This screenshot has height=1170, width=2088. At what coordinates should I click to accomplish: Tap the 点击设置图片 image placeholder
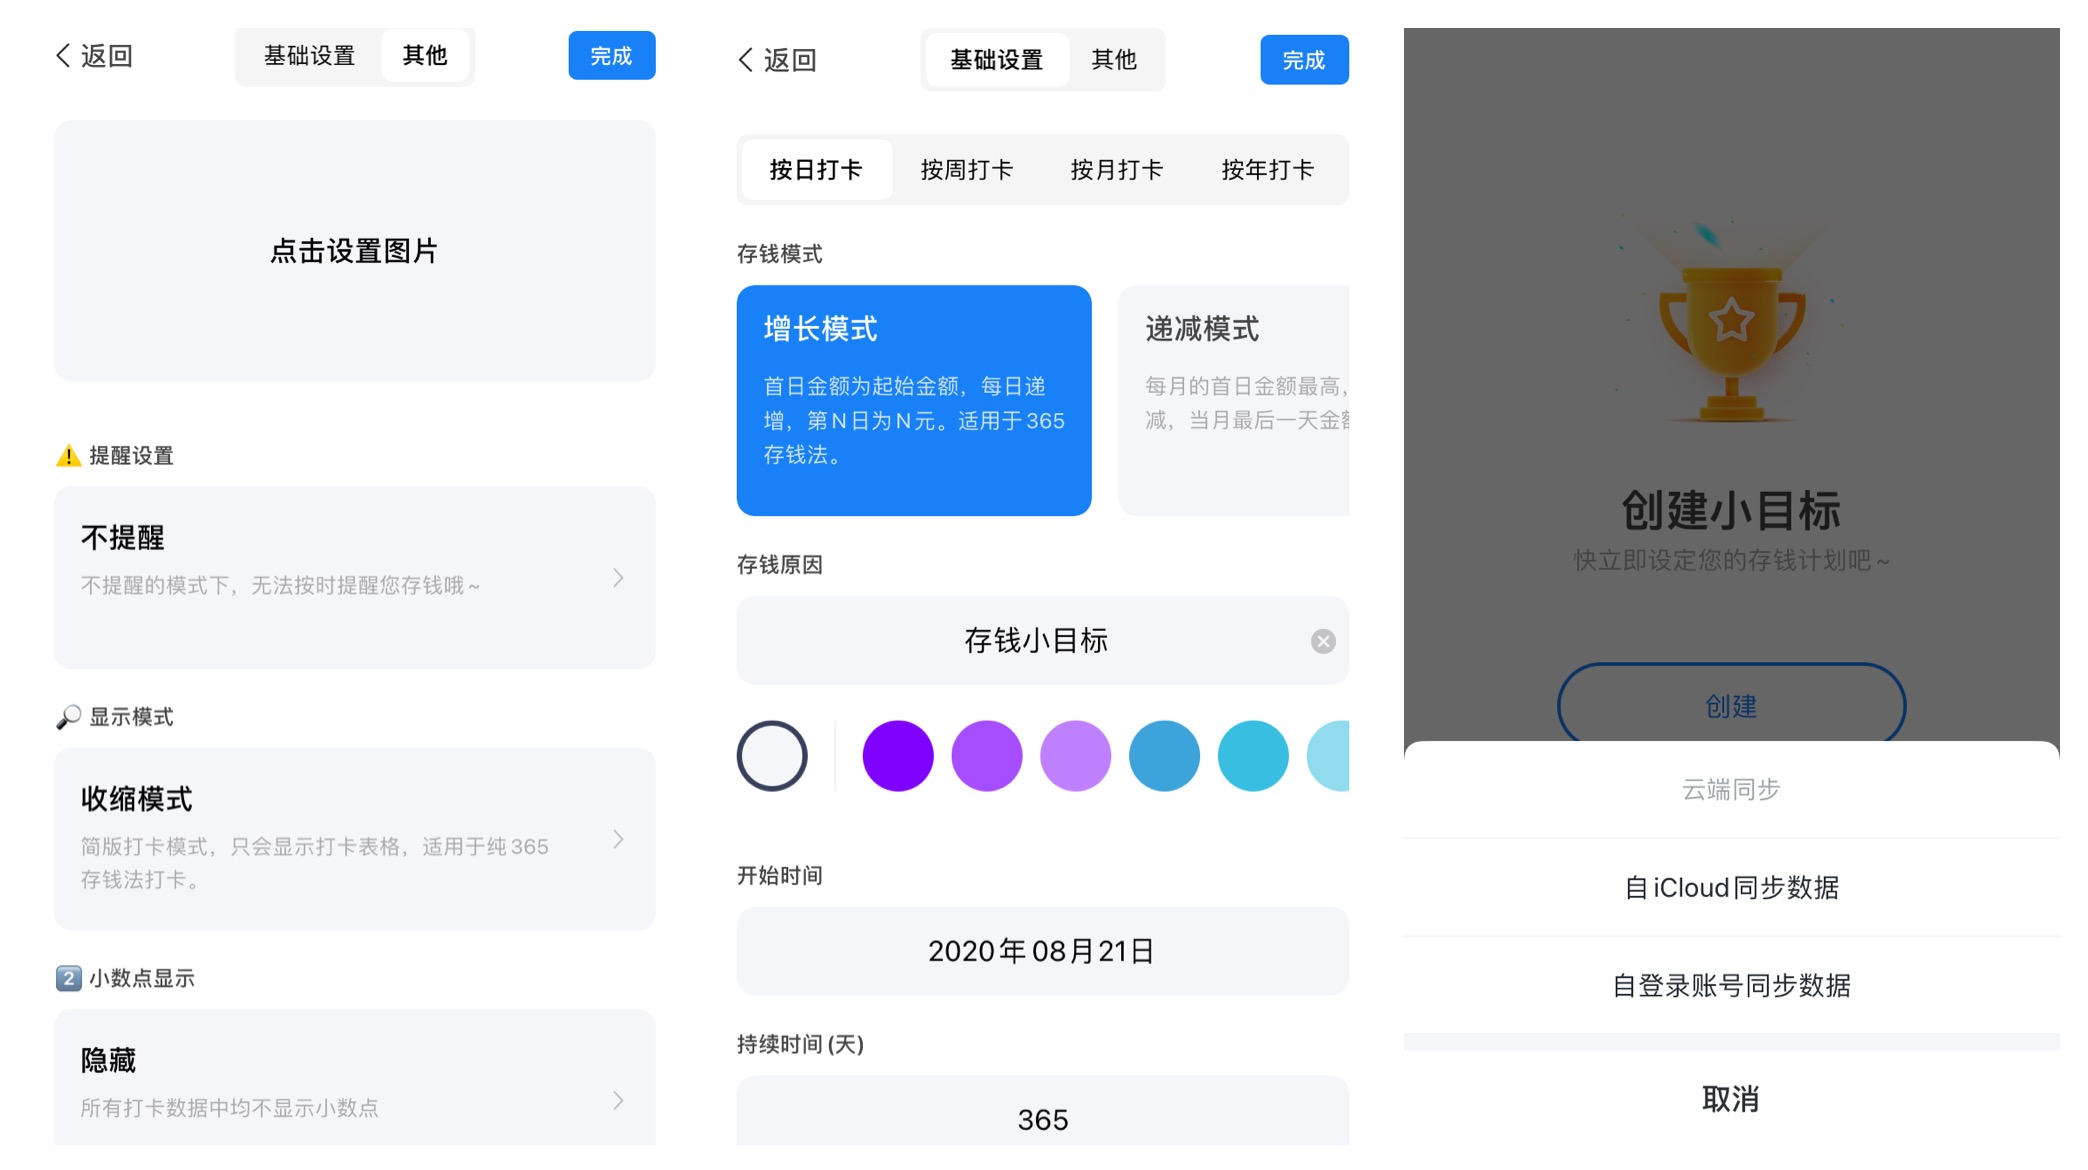tap(355, 251)
